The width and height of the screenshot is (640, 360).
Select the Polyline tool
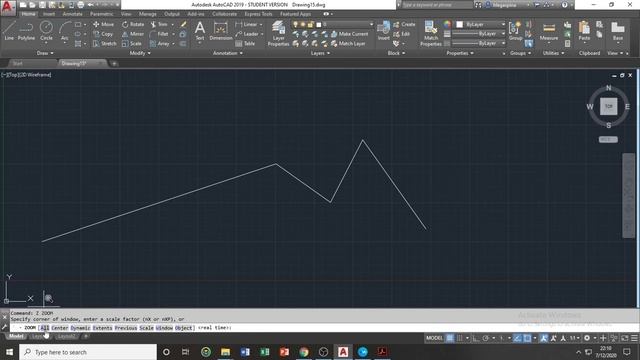[27, 31]
